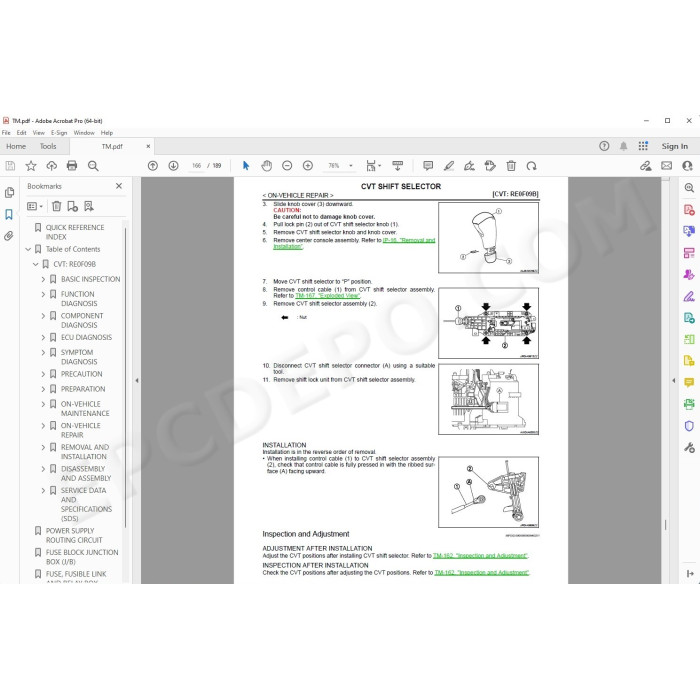
Task: Open the View menu
Action: click(38, 133)
